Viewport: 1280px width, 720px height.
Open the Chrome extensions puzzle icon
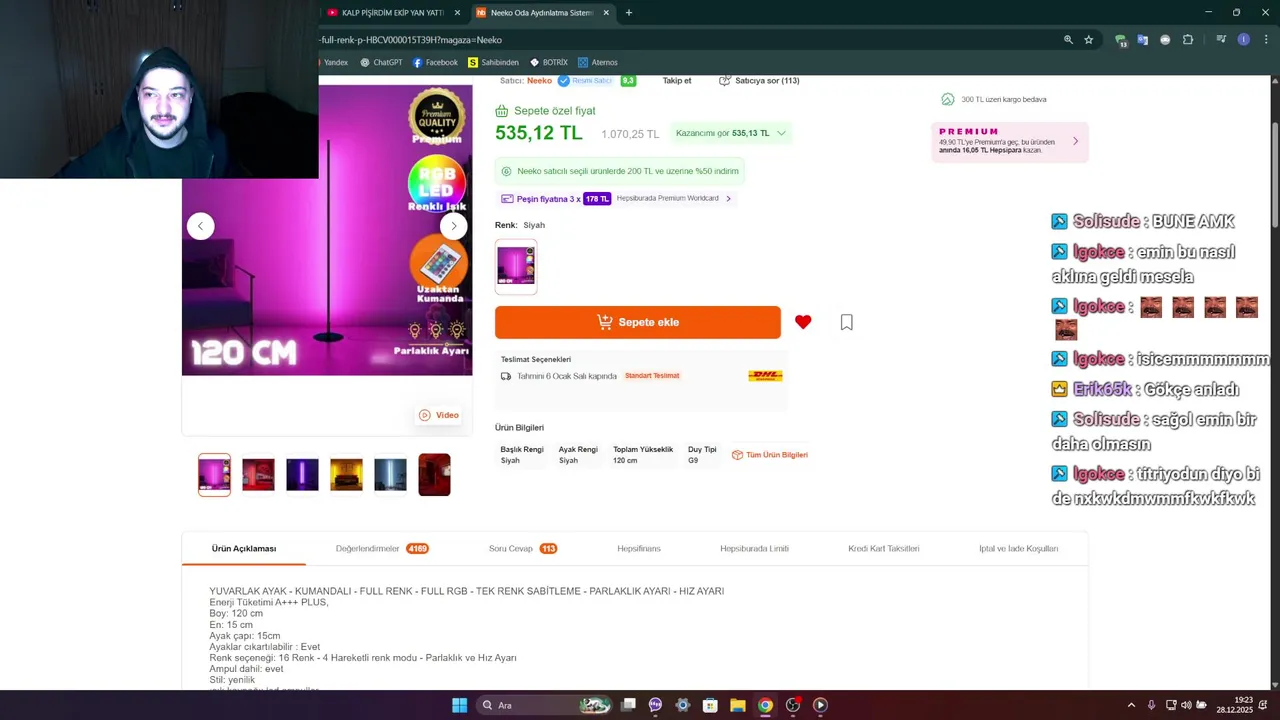pyautogui.click(x=1188, y=40)
